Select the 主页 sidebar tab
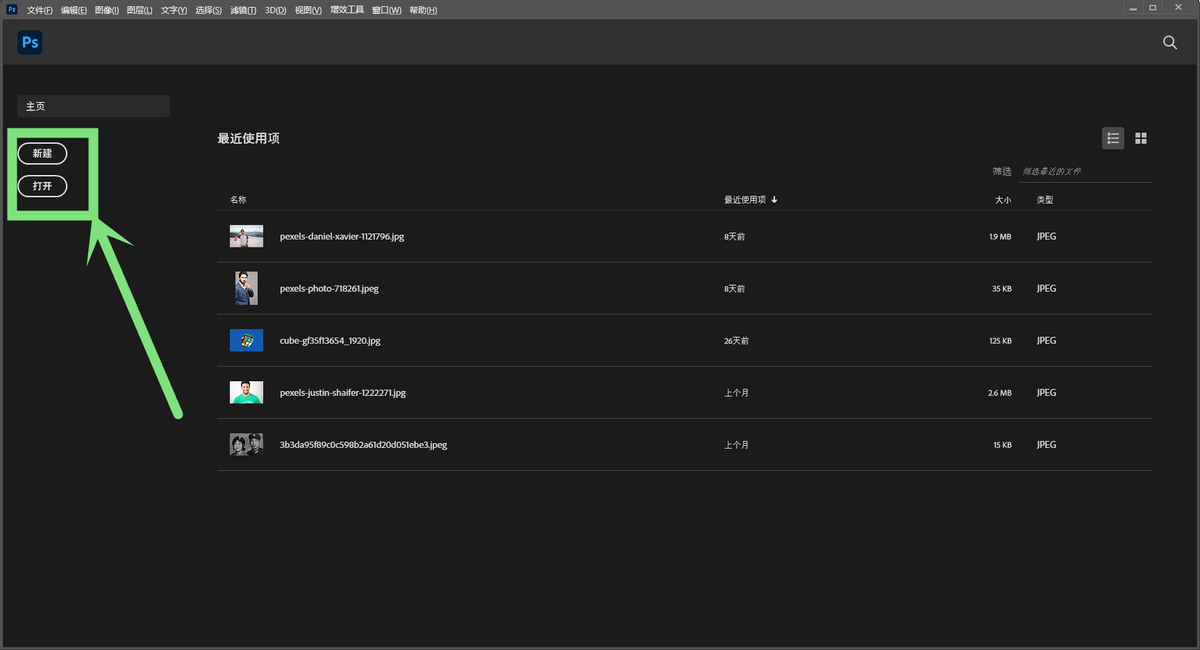 [93, 106]
